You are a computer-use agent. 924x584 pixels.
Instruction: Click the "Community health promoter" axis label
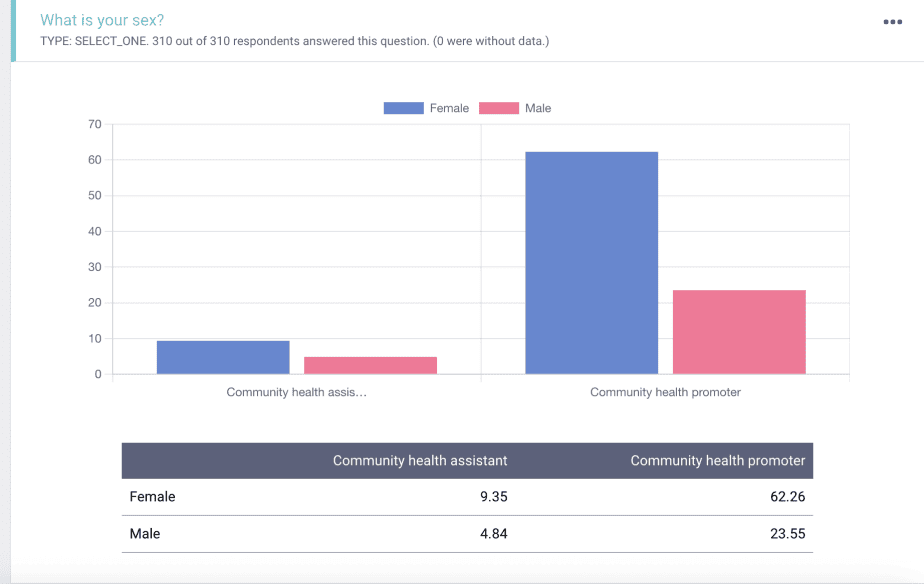pos(665,392)
